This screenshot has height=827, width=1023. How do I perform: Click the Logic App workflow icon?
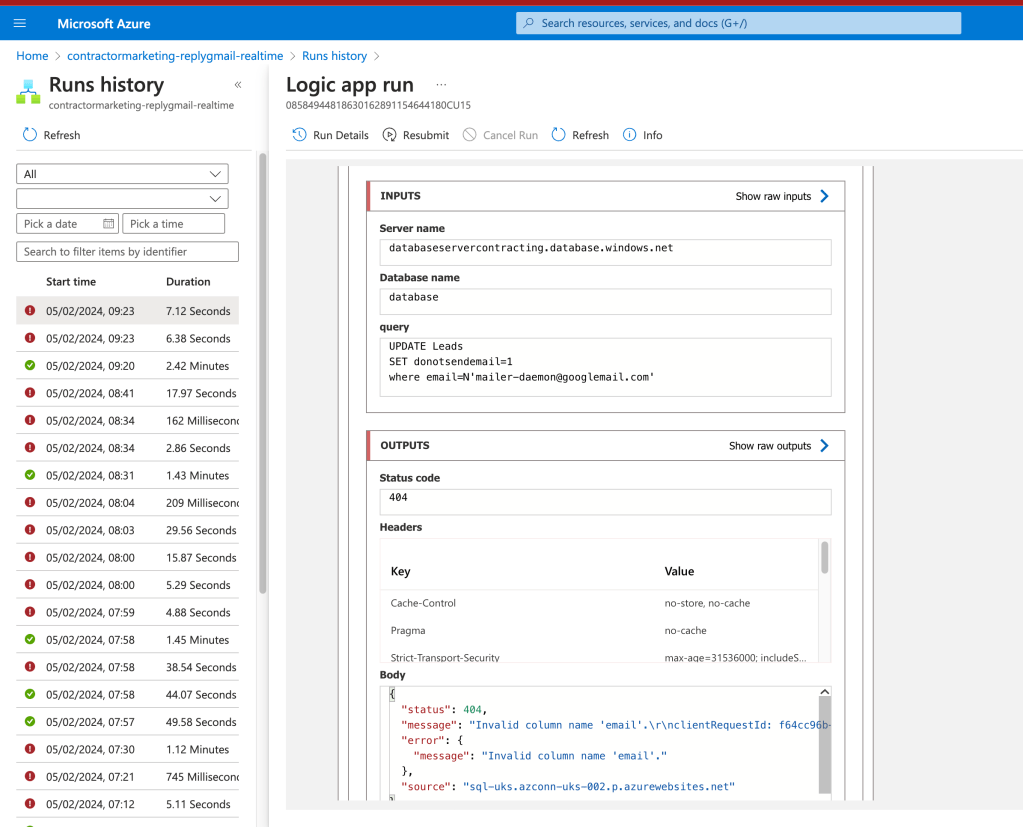[28, 92]
